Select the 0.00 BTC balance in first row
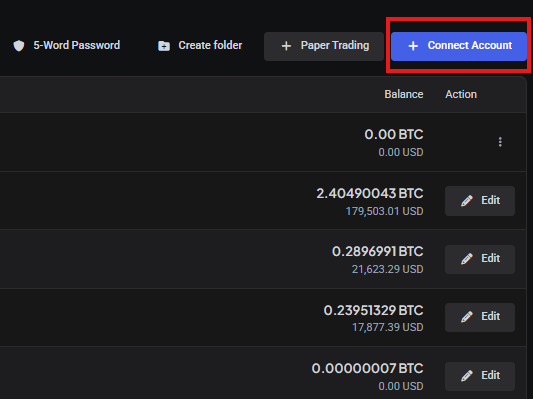This screenshot has width=533, height=399. pos(394,135)
